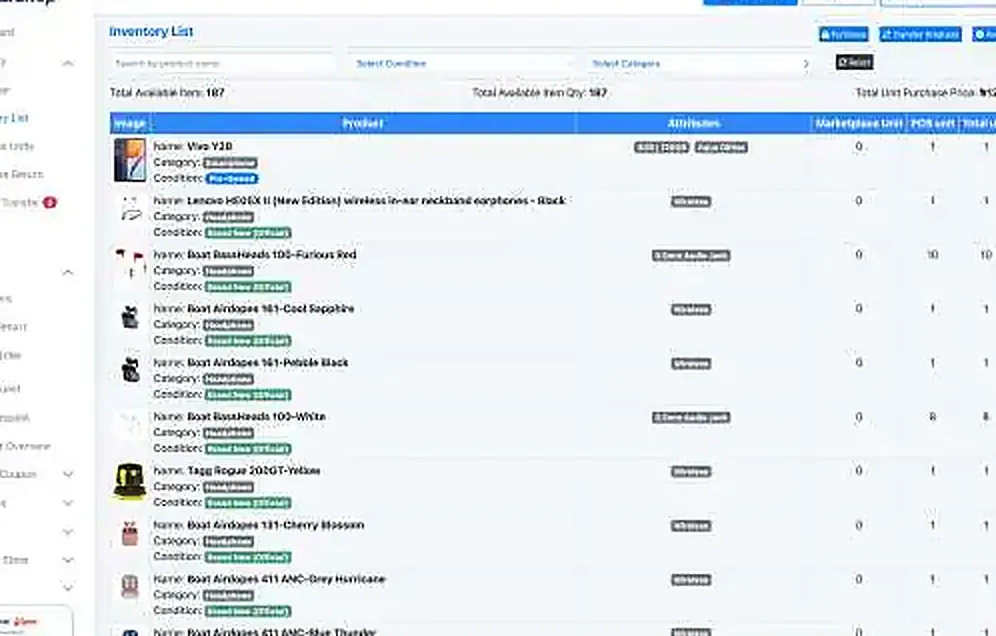Click the Wireless badge in the Cool Sapphire row

click(x=690, y=309)
